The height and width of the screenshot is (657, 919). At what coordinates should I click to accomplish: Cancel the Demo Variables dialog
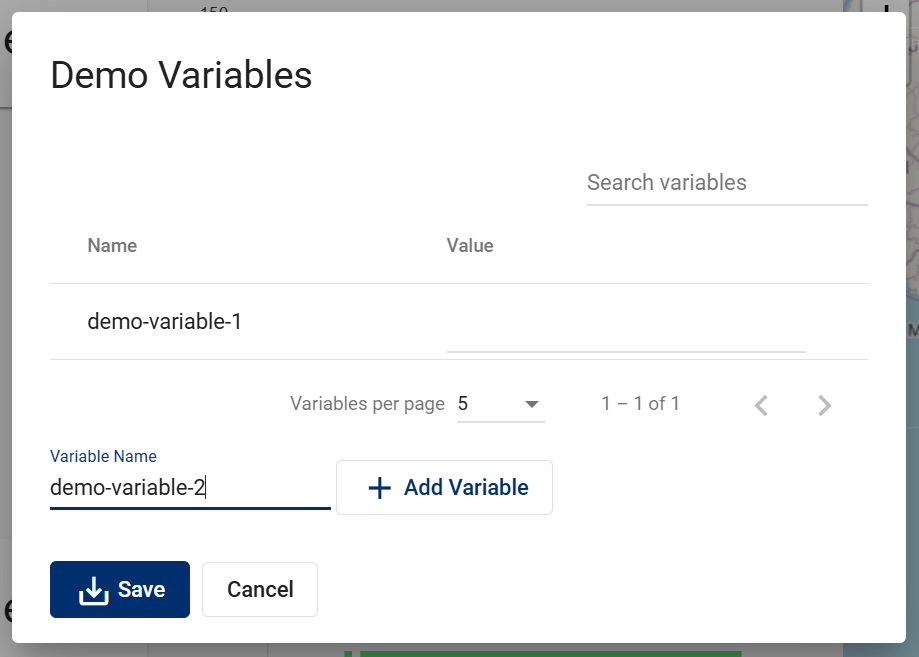(x=260, y=589)
